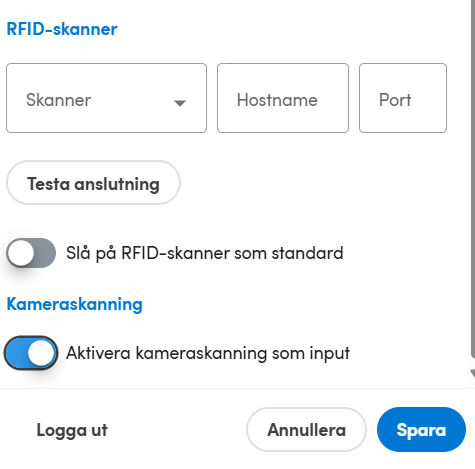Click the Kameraskanning section heading
475x469 pixels.
(x=75, y=304)
